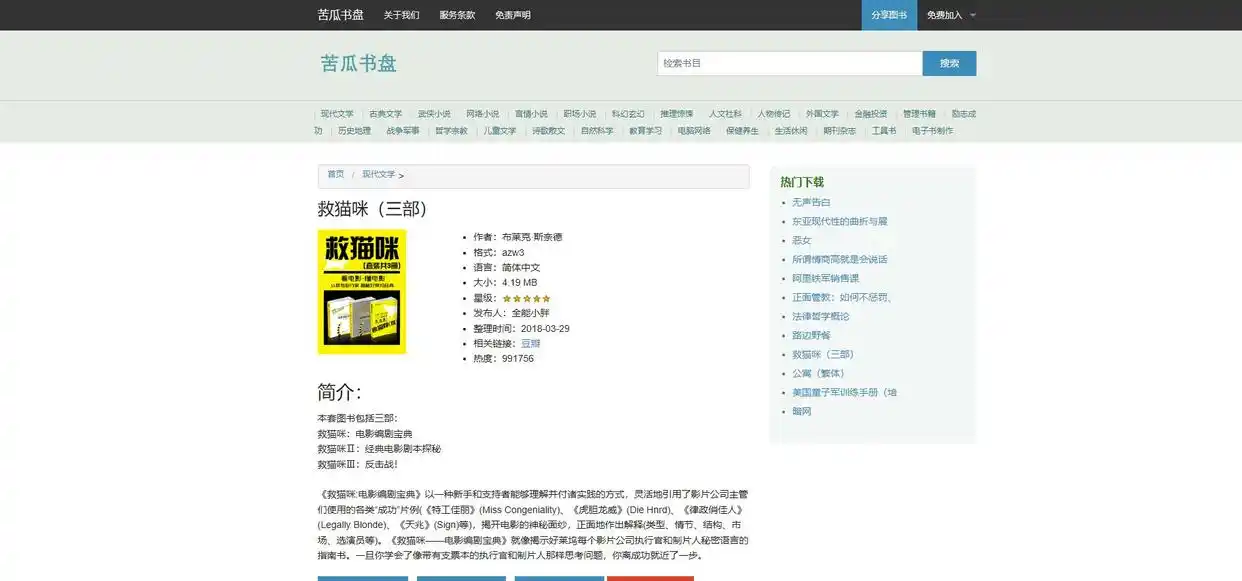
Task: Open the 免责声明 page
Action: tap(514, 14)
